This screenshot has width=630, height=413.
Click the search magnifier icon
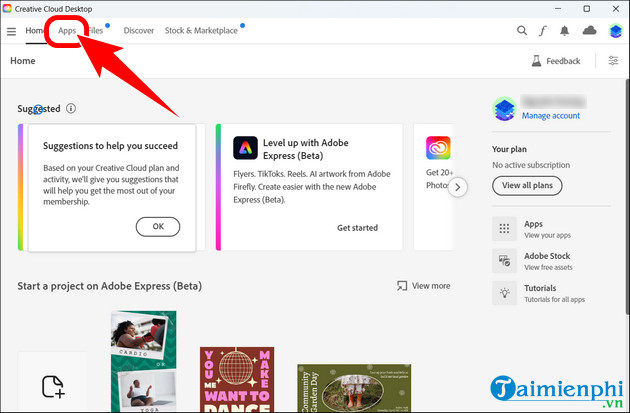click(x=522, y=30)
